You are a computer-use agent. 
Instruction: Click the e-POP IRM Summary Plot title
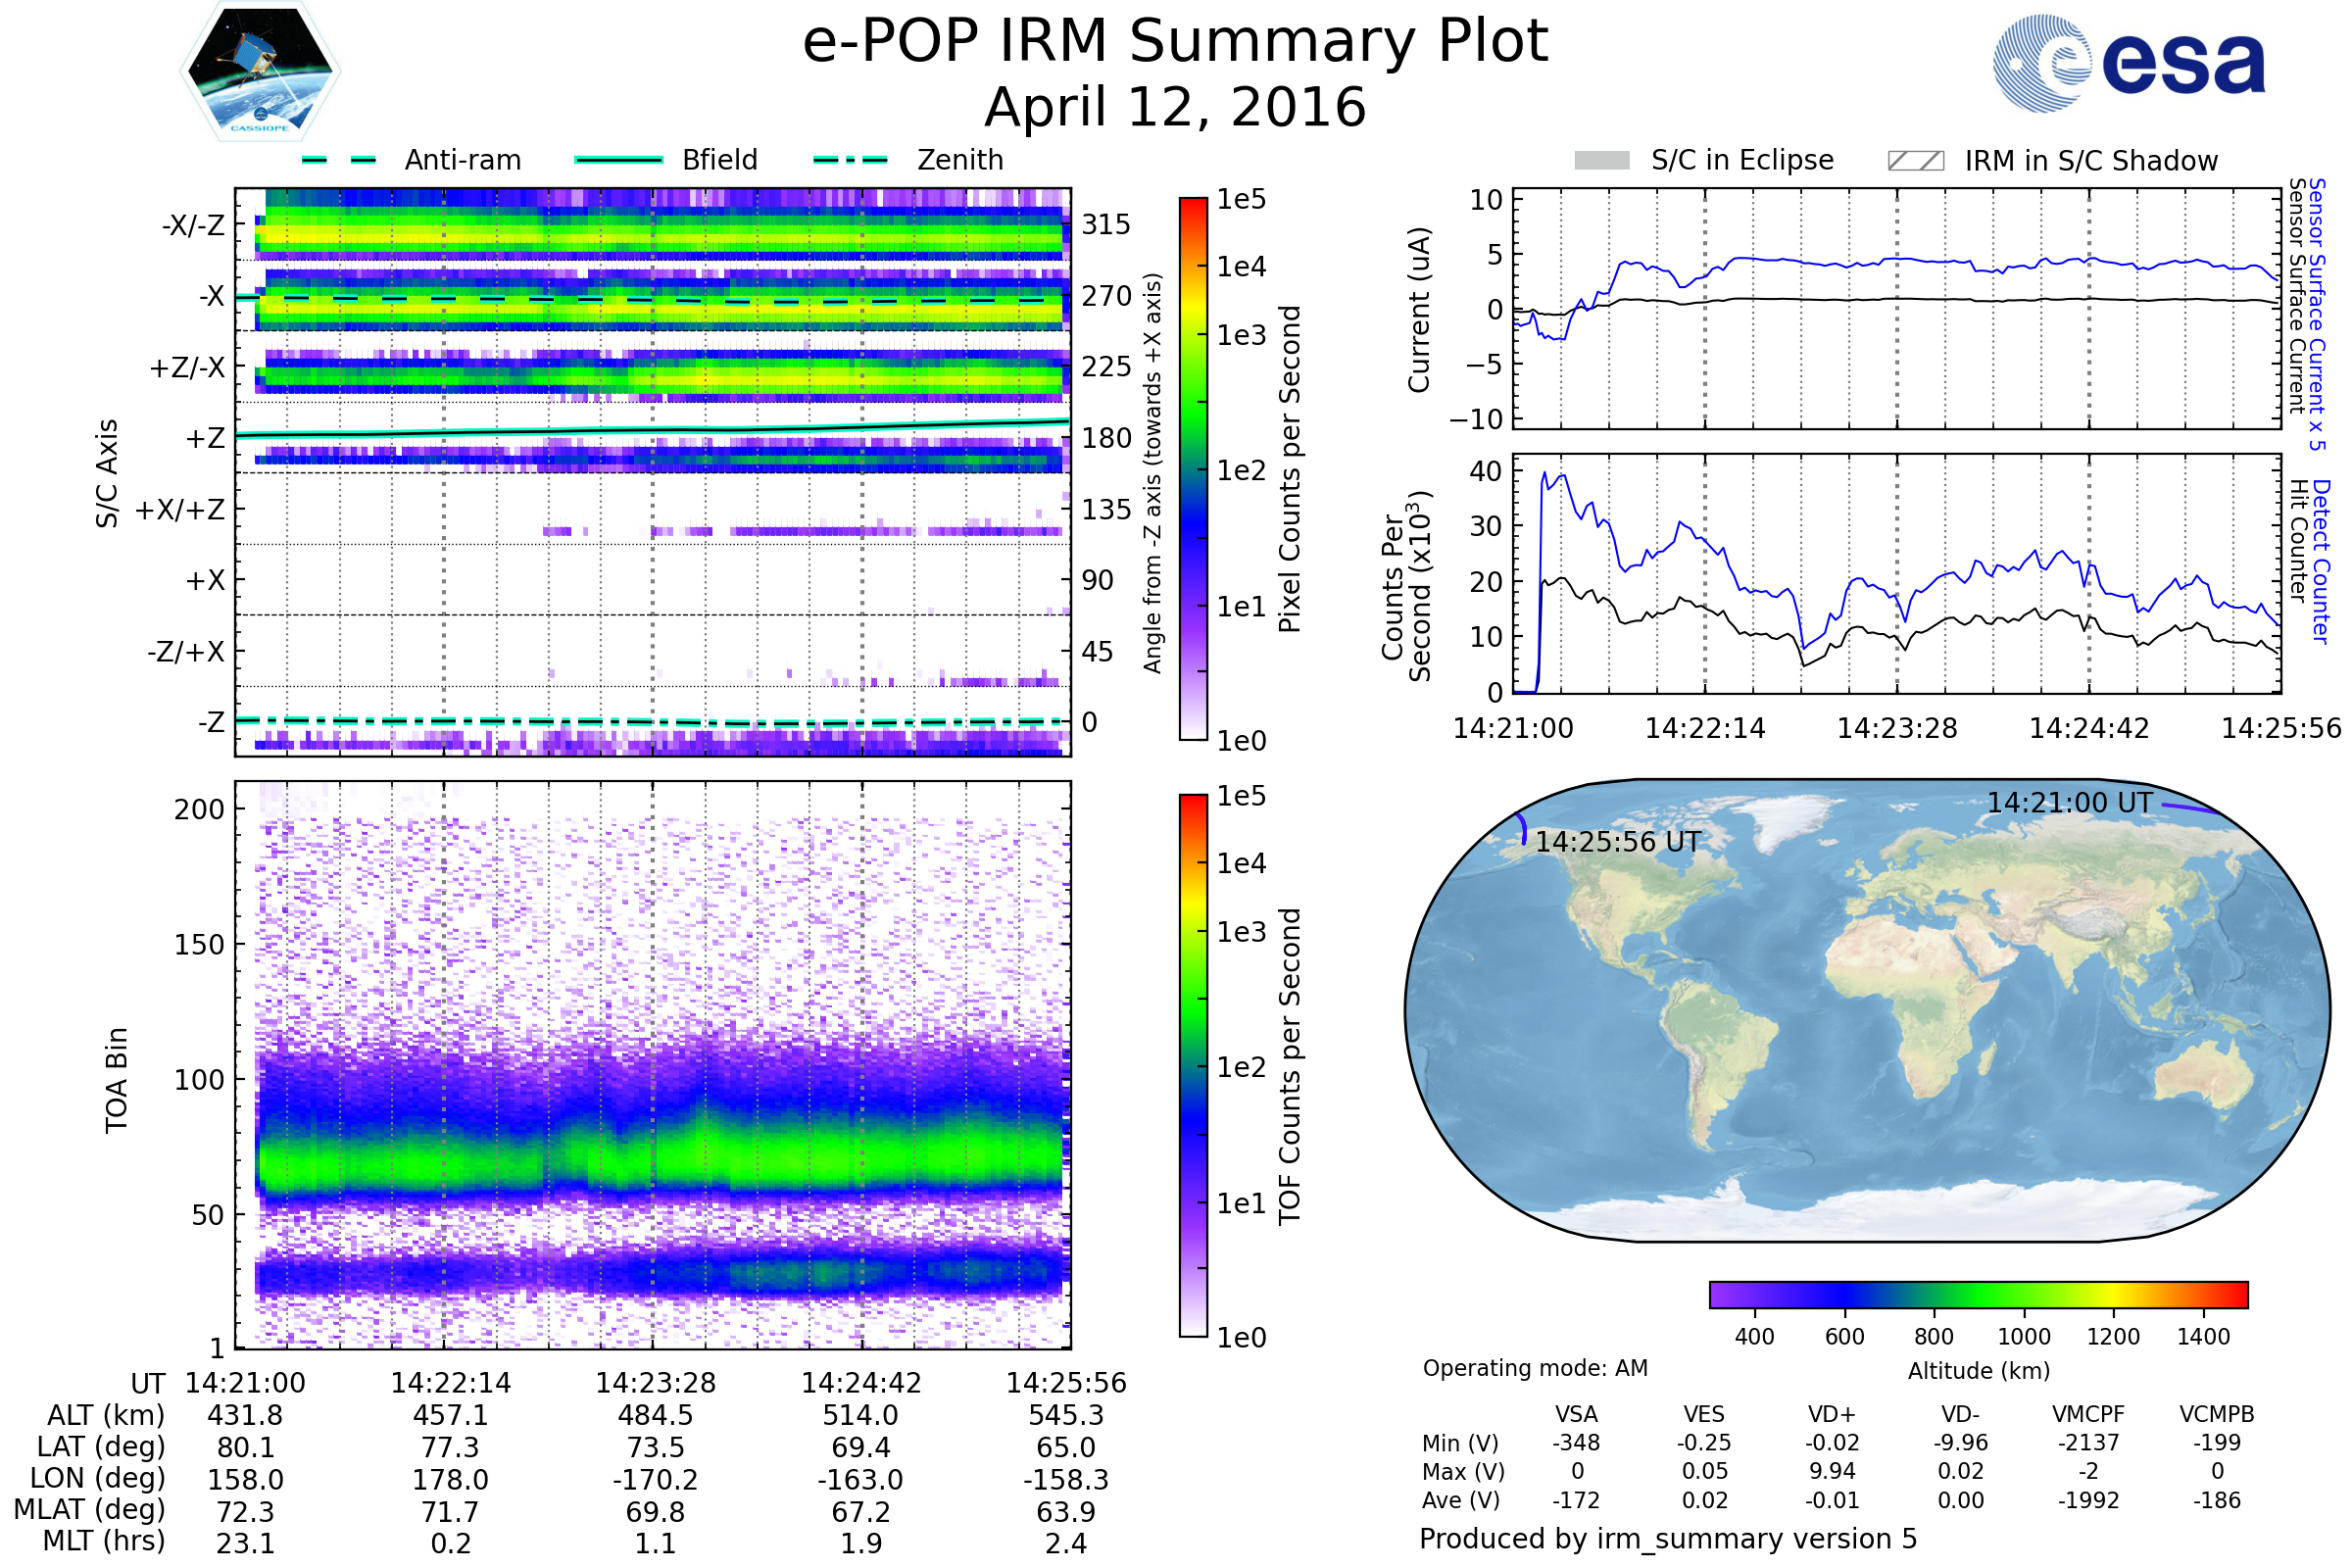coord(1175,42)
